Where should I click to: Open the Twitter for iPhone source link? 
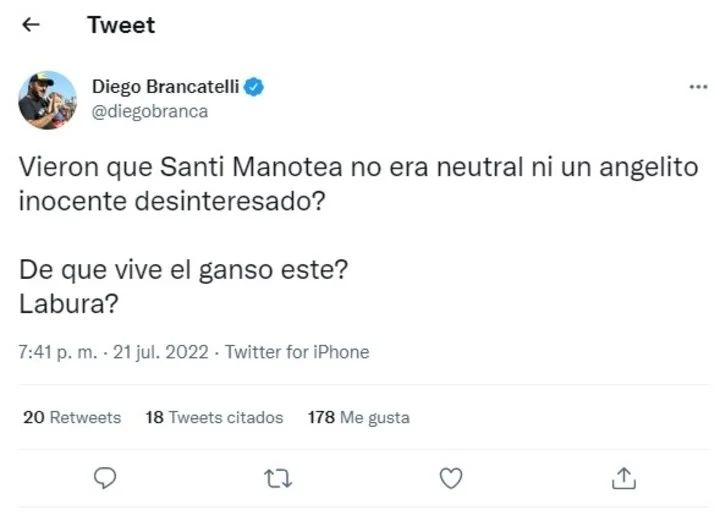tap(297, 352)
